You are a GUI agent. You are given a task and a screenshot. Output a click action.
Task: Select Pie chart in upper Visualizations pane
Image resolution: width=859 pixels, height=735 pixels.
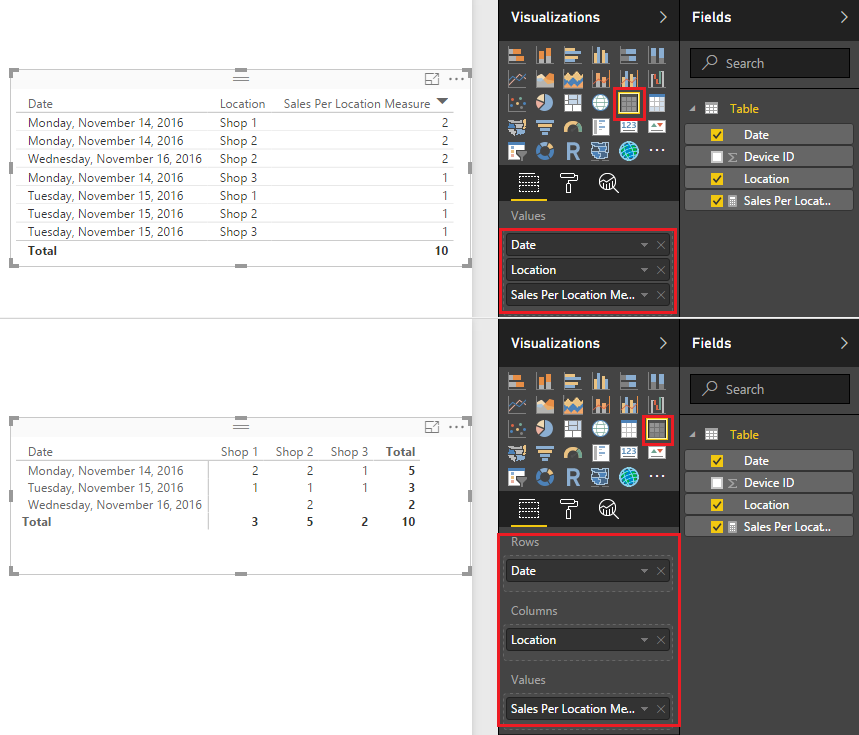point(545,103)
